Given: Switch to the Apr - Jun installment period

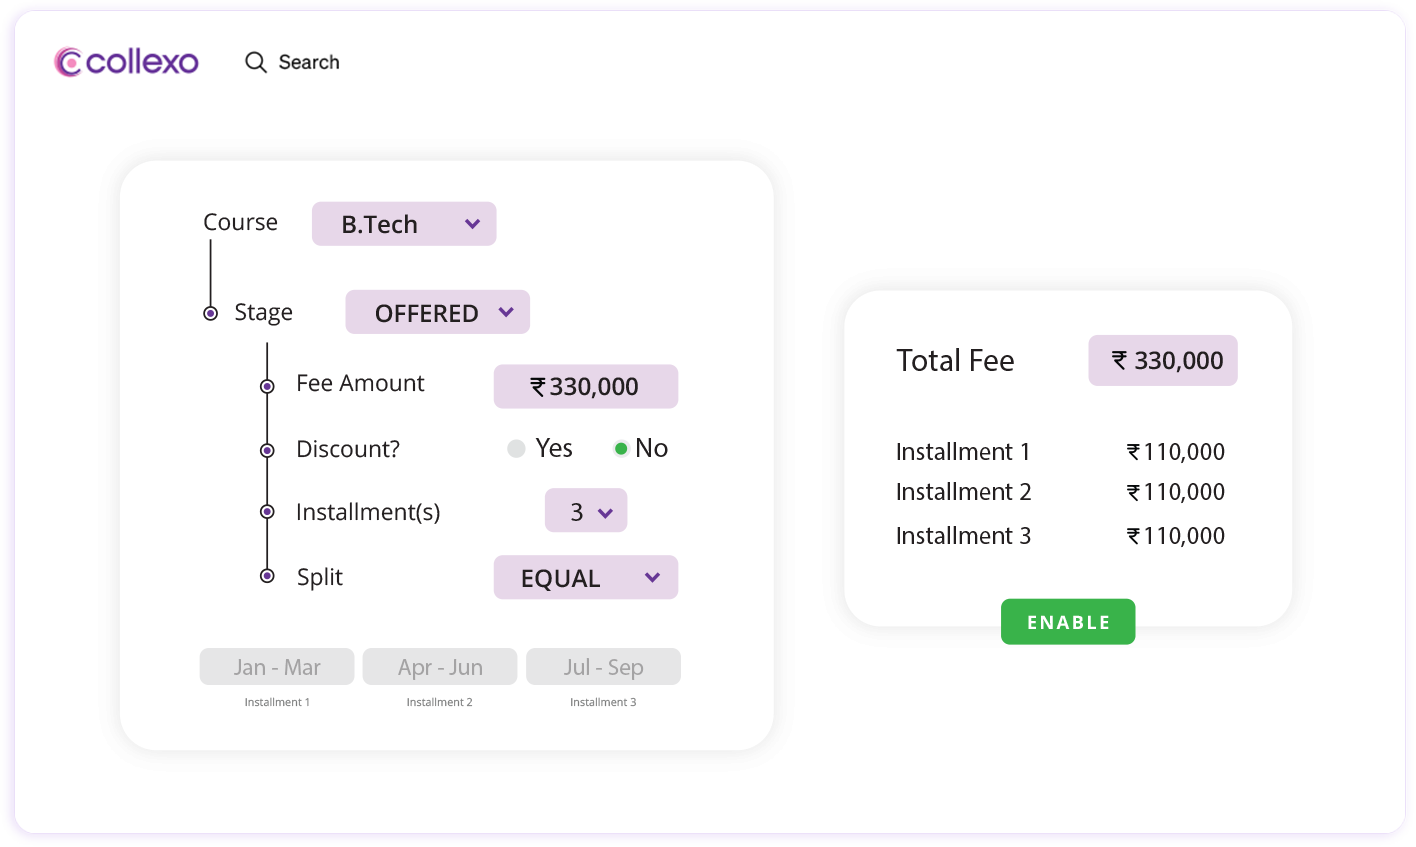Looking at the screenshot, I should 439,666.
